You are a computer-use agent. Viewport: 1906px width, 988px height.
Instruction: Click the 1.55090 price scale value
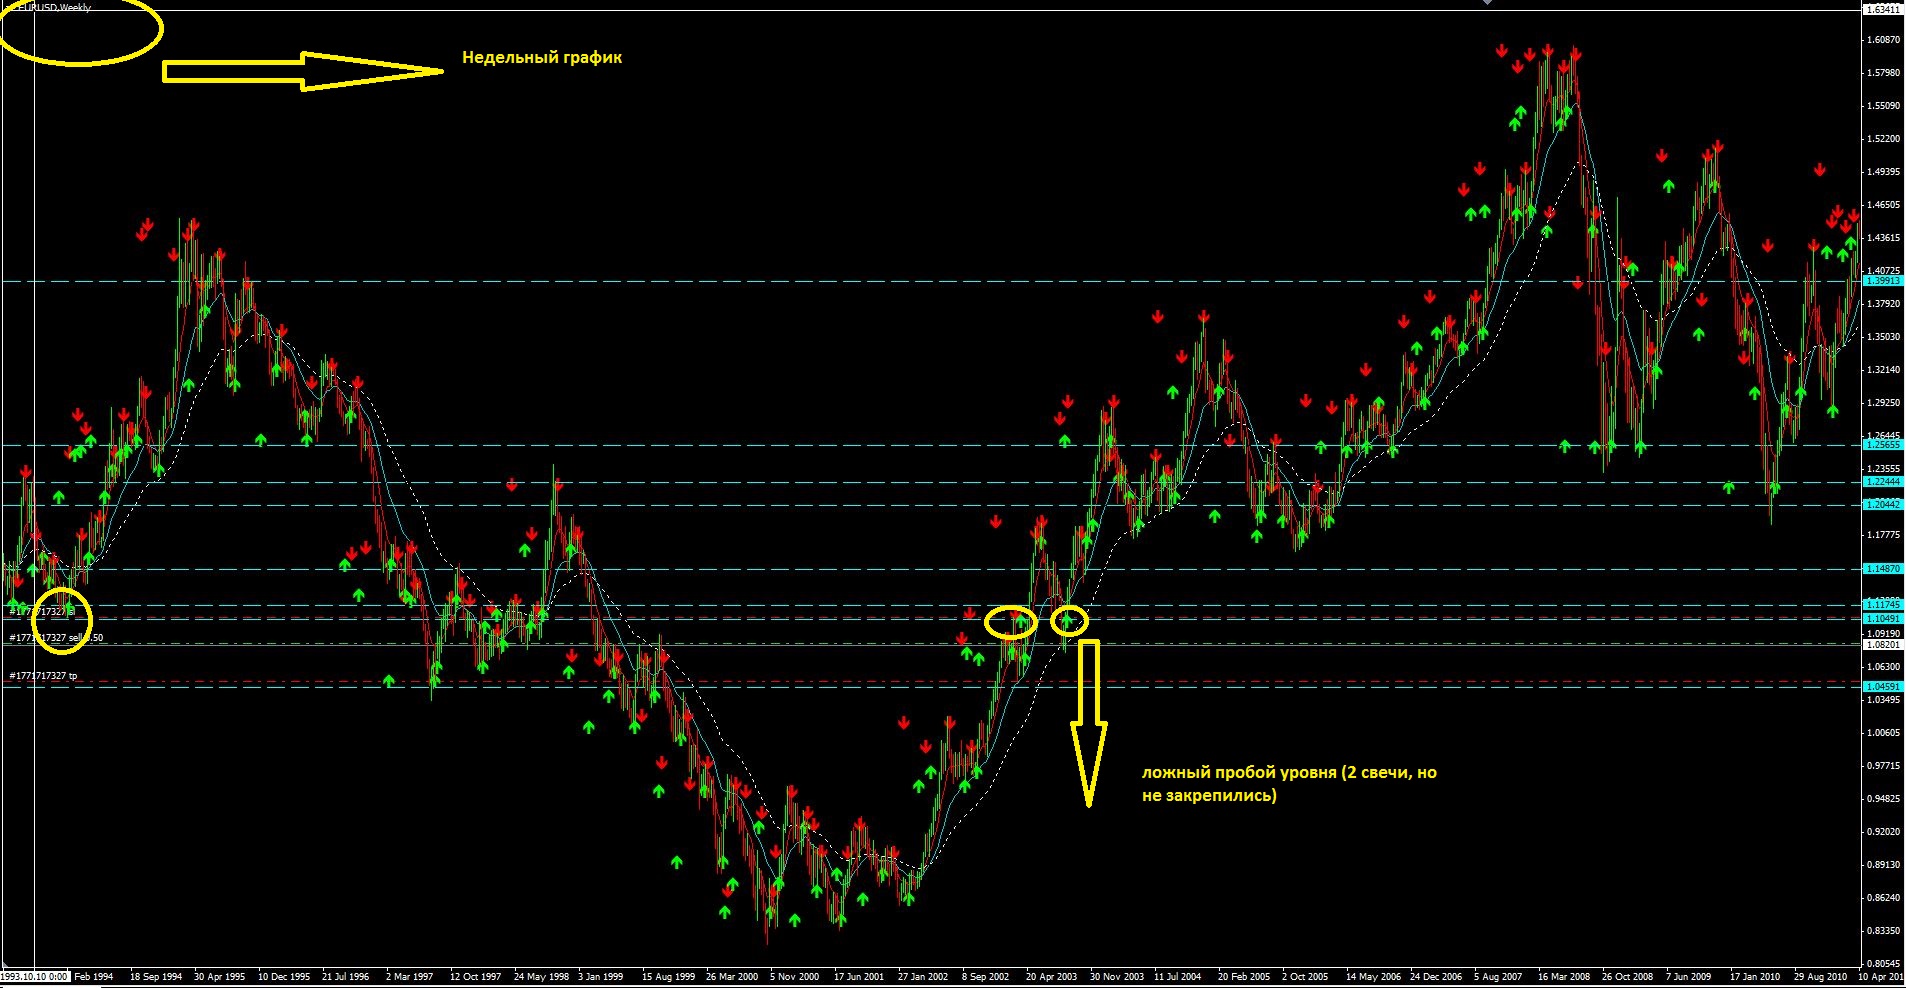[1883, 106]
